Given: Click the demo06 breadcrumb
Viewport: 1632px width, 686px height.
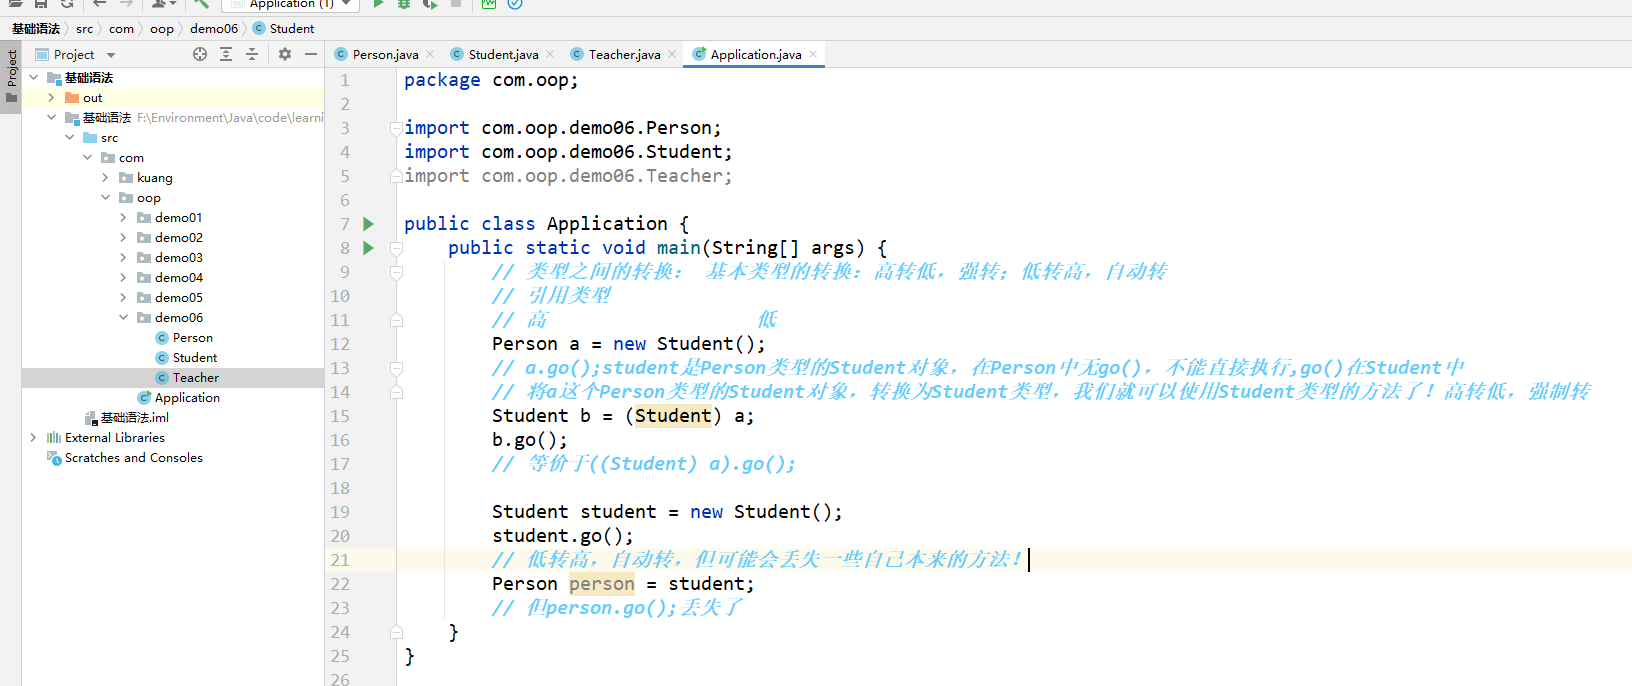Looking at the screenshot, I should (x=214, y=28).
